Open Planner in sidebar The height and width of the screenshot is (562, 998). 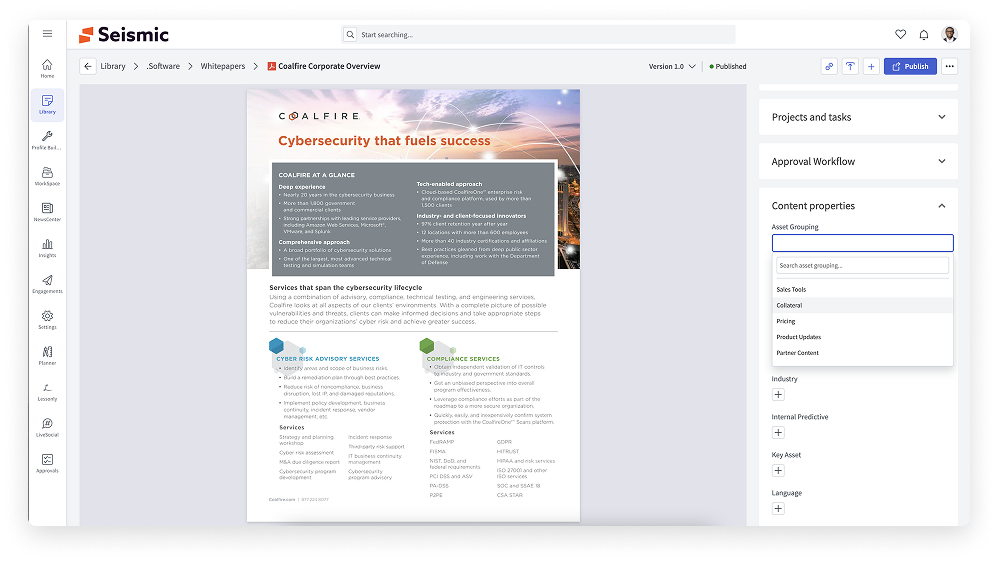tap(47, 356)
